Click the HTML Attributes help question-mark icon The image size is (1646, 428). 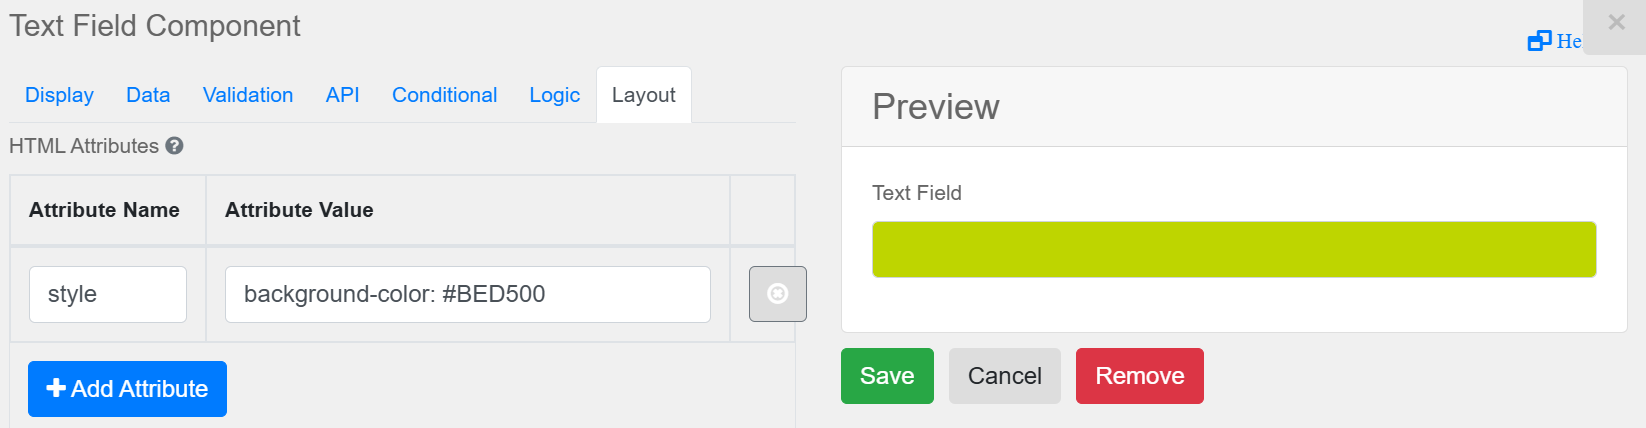[x=174, y=146]
